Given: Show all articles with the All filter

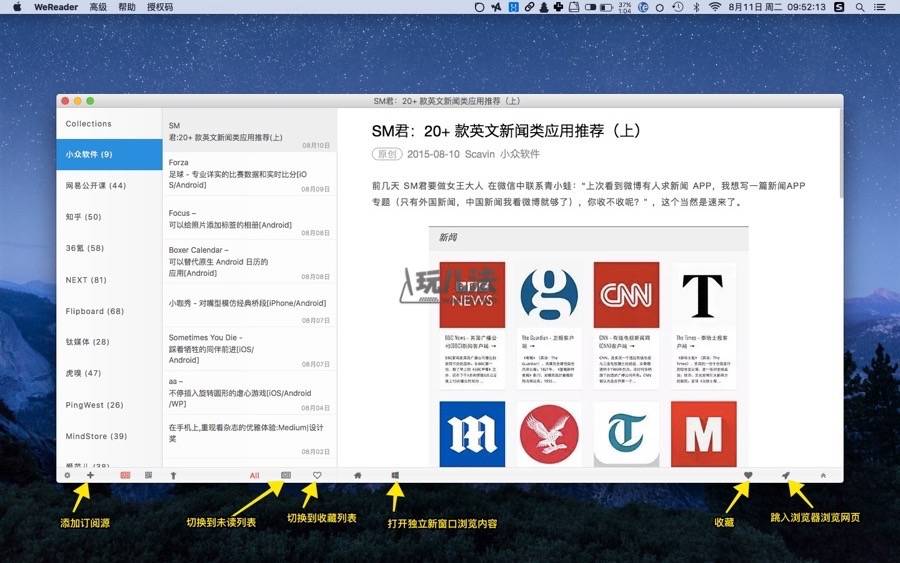Looking at the screenshot, I should (254, 475).
